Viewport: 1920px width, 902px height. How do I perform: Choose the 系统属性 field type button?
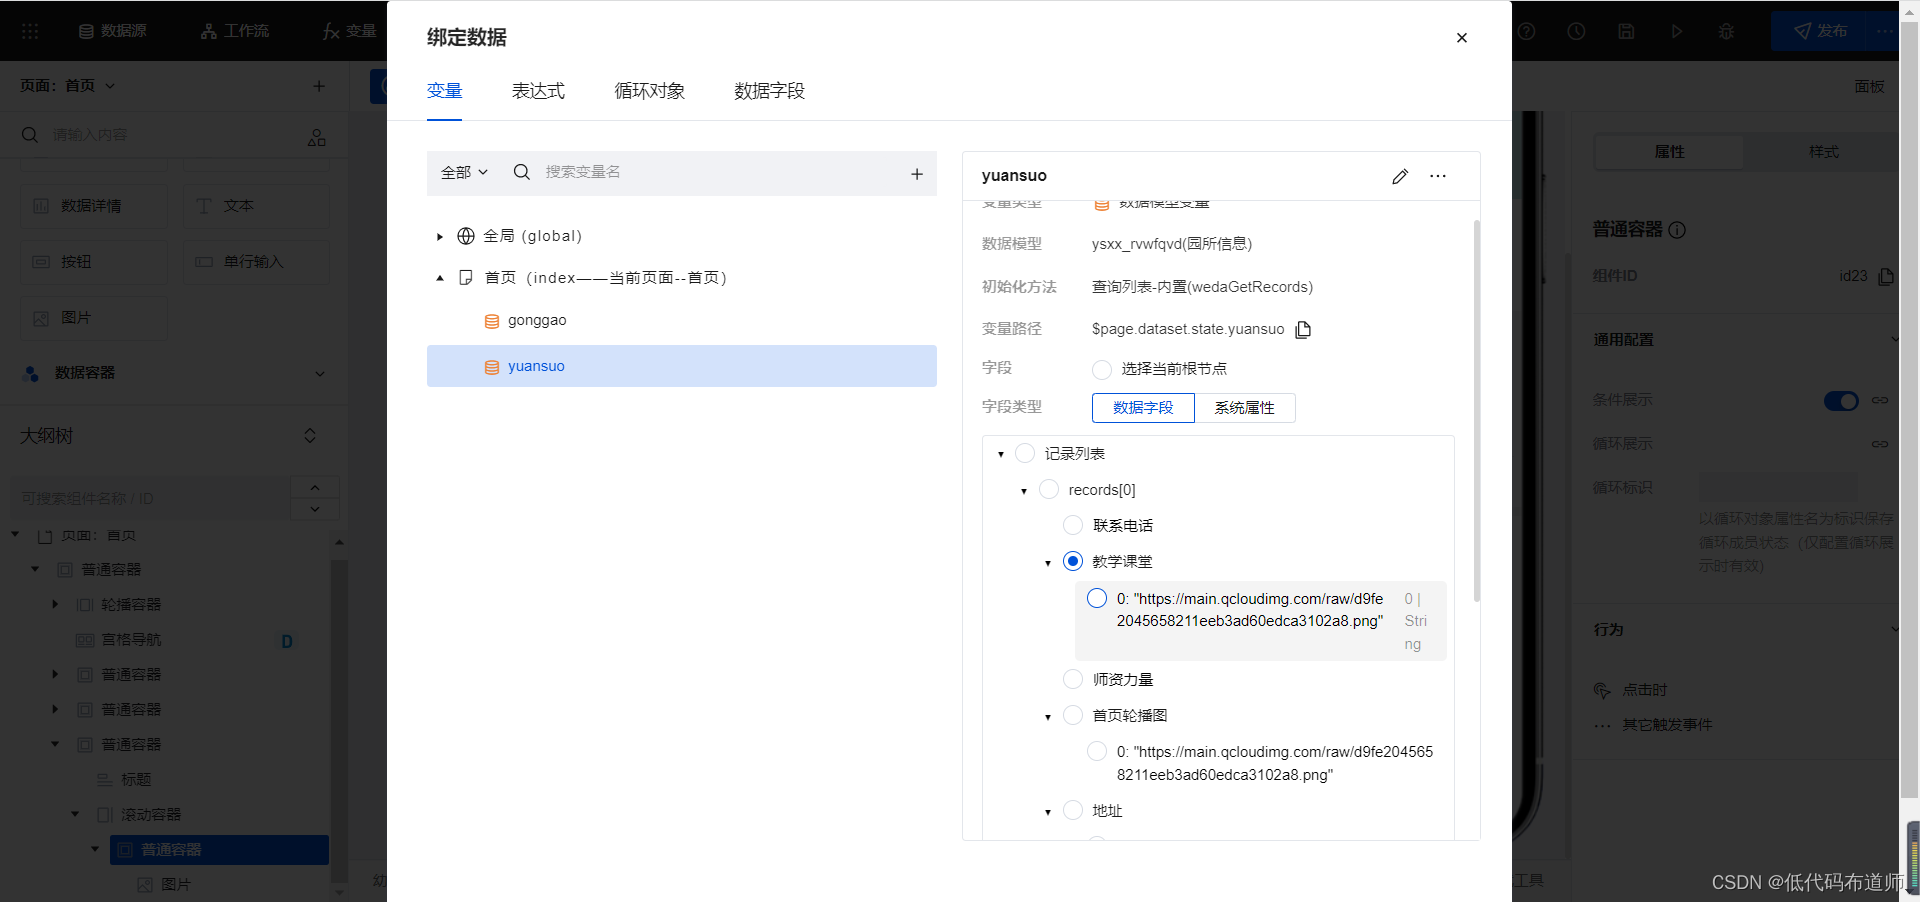coord(1244,408)
